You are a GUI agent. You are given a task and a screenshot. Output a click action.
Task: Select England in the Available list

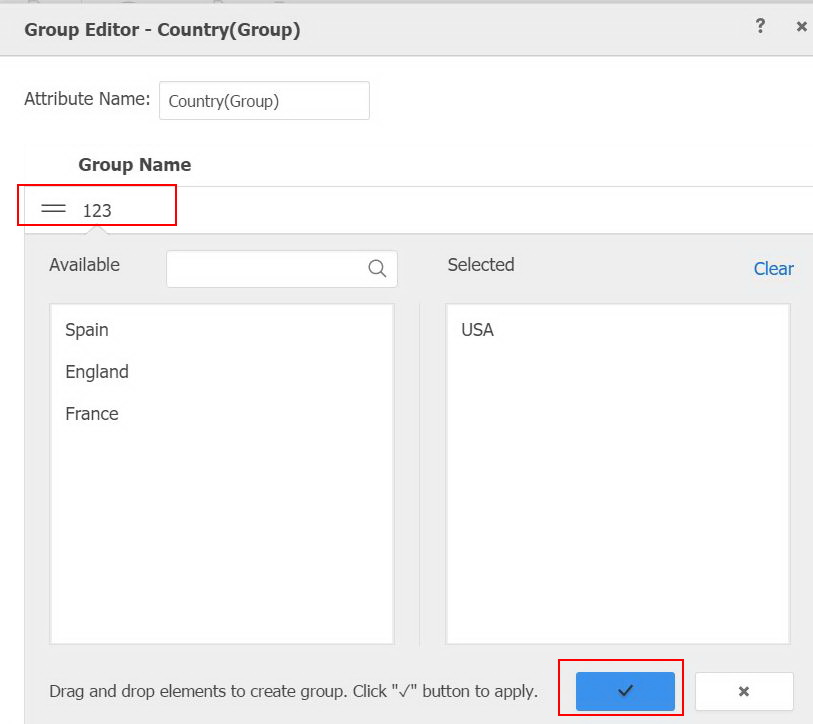[x=96, y=371]
